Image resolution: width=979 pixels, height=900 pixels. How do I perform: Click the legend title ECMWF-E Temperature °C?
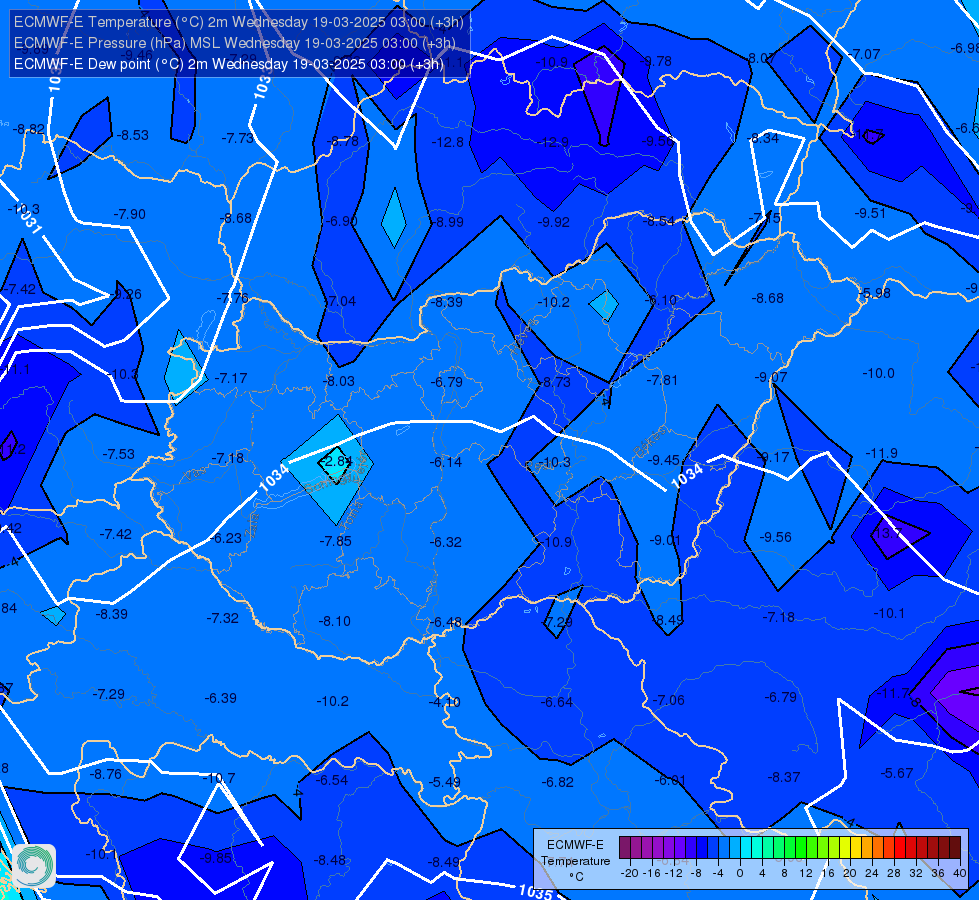pos(575,861)
